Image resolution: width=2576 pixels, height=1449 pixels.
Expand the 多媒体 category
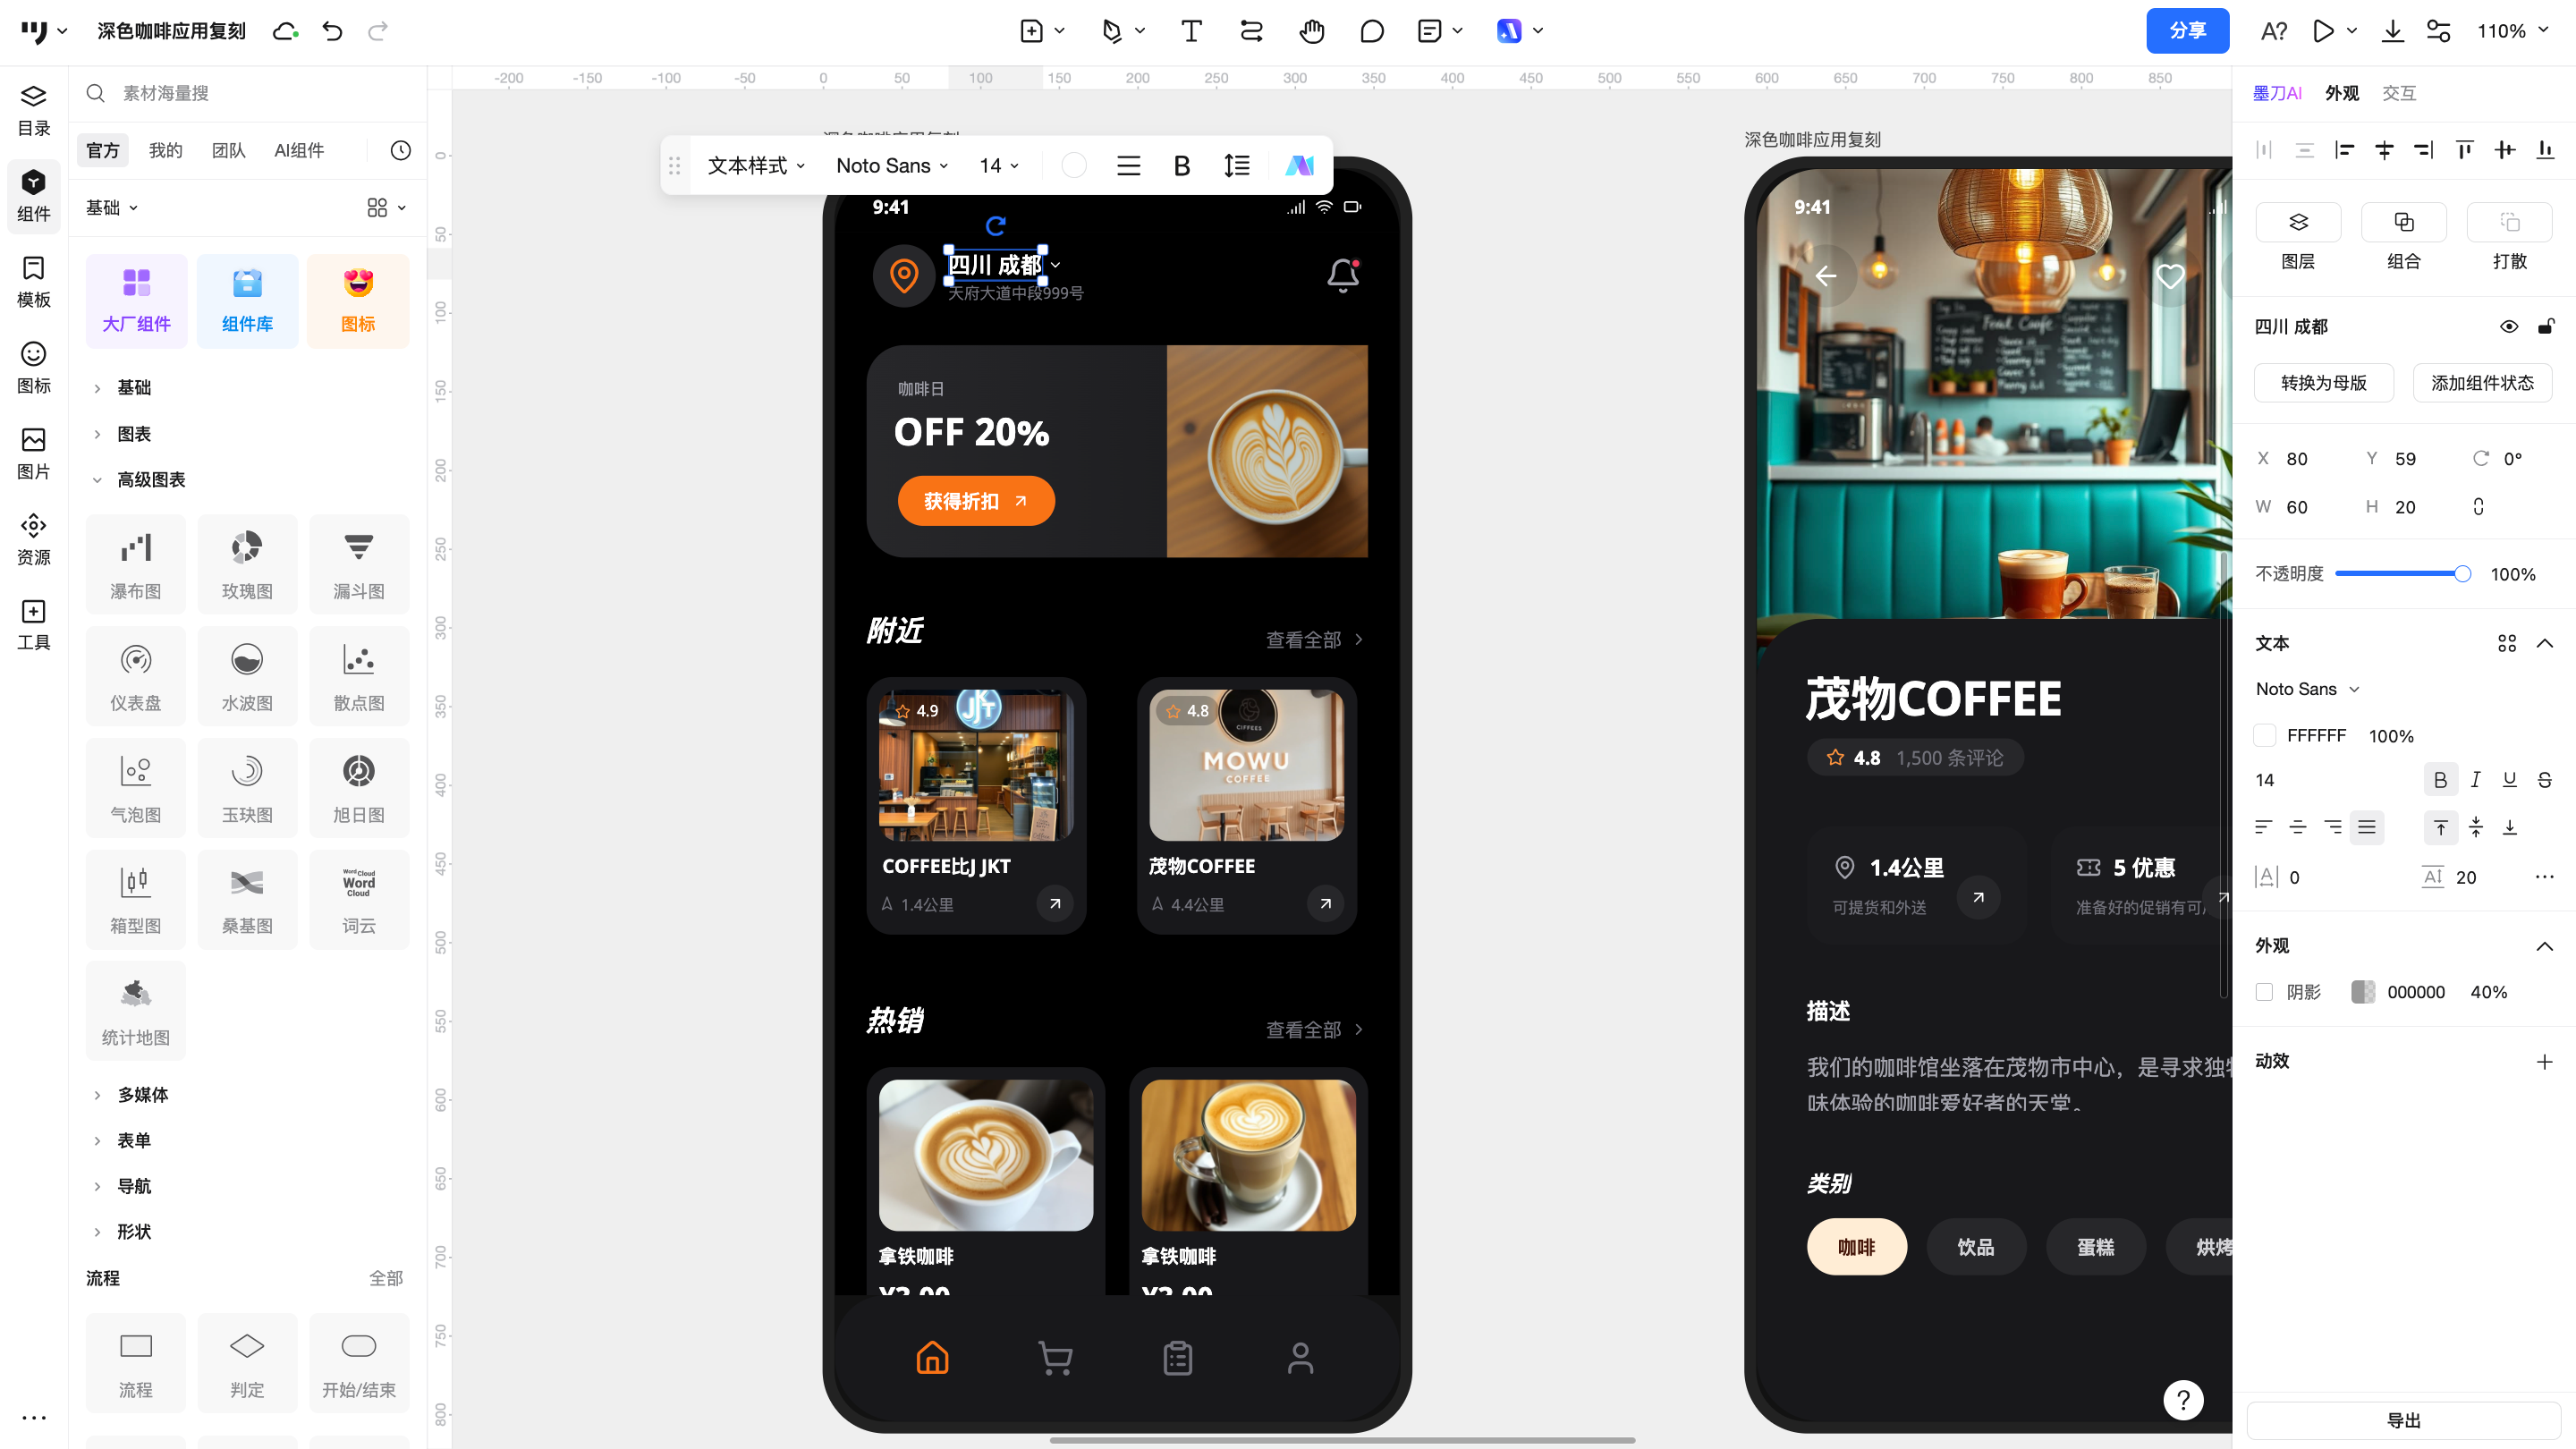[x=142, y=1095]
